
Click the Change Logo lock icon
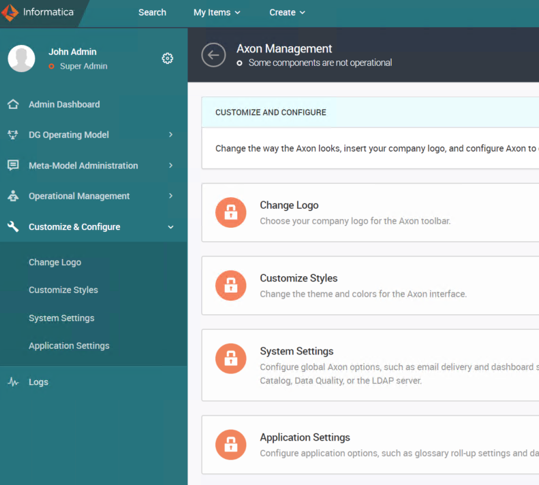[x=231, y=212]
